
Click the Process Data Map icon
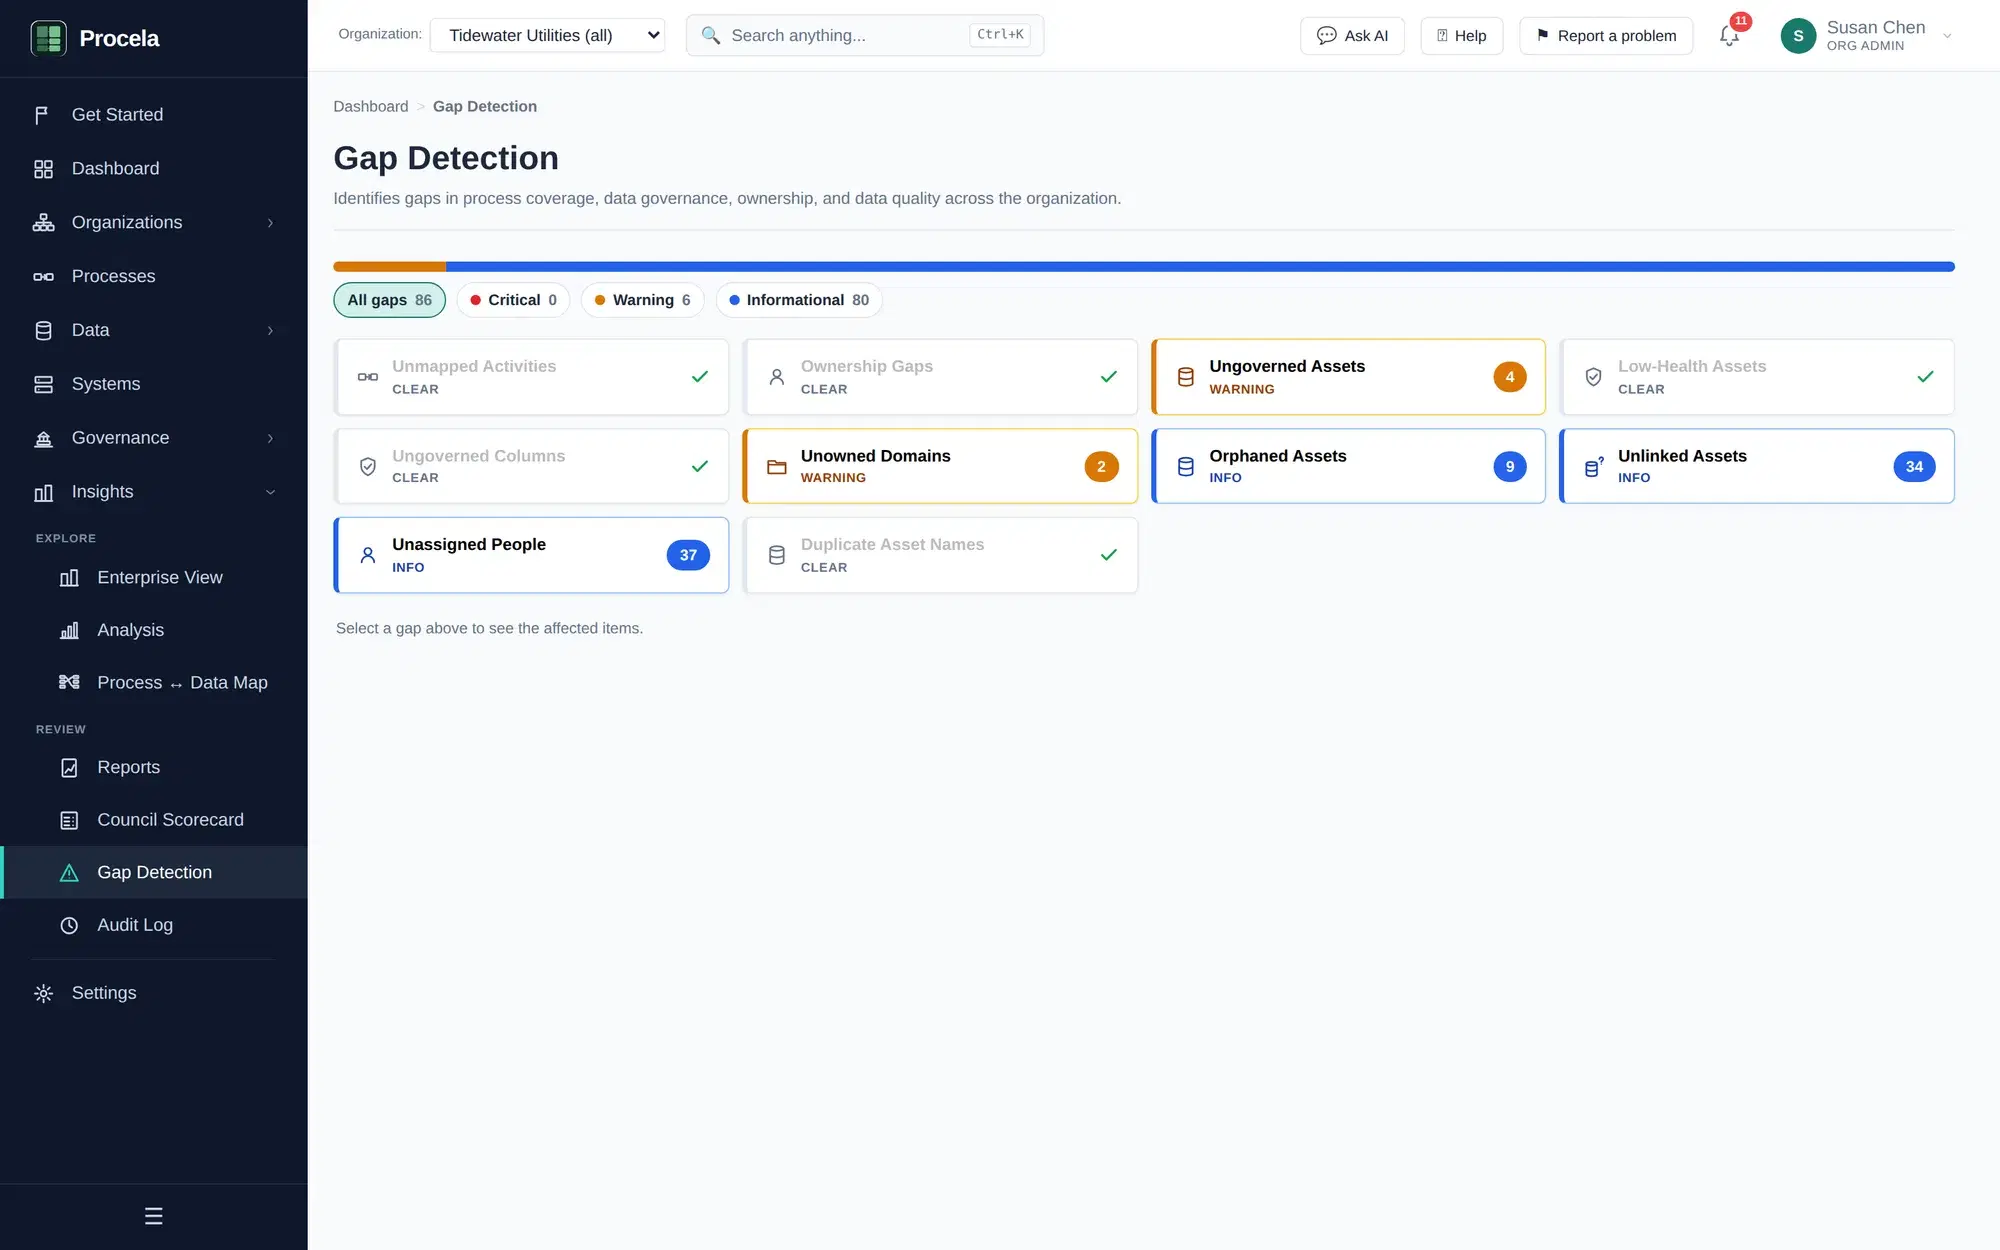pyautogui.click(x=69, y=683)
